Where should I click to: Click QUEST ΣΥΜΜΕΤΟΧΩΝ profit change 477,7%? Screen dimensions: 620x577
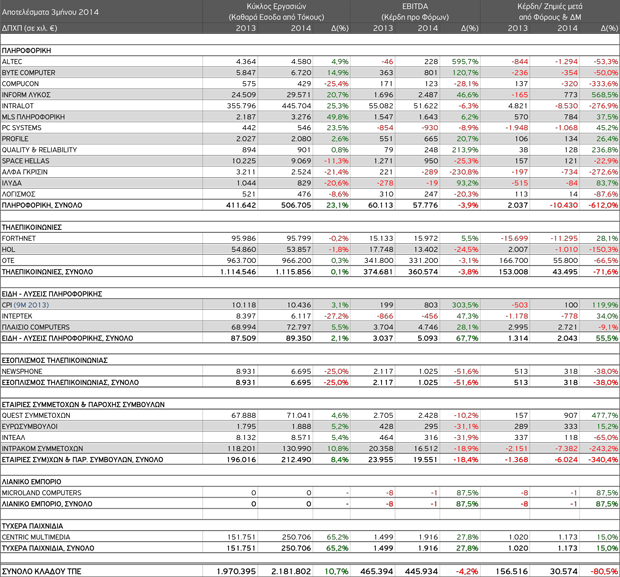pos(605,415)
